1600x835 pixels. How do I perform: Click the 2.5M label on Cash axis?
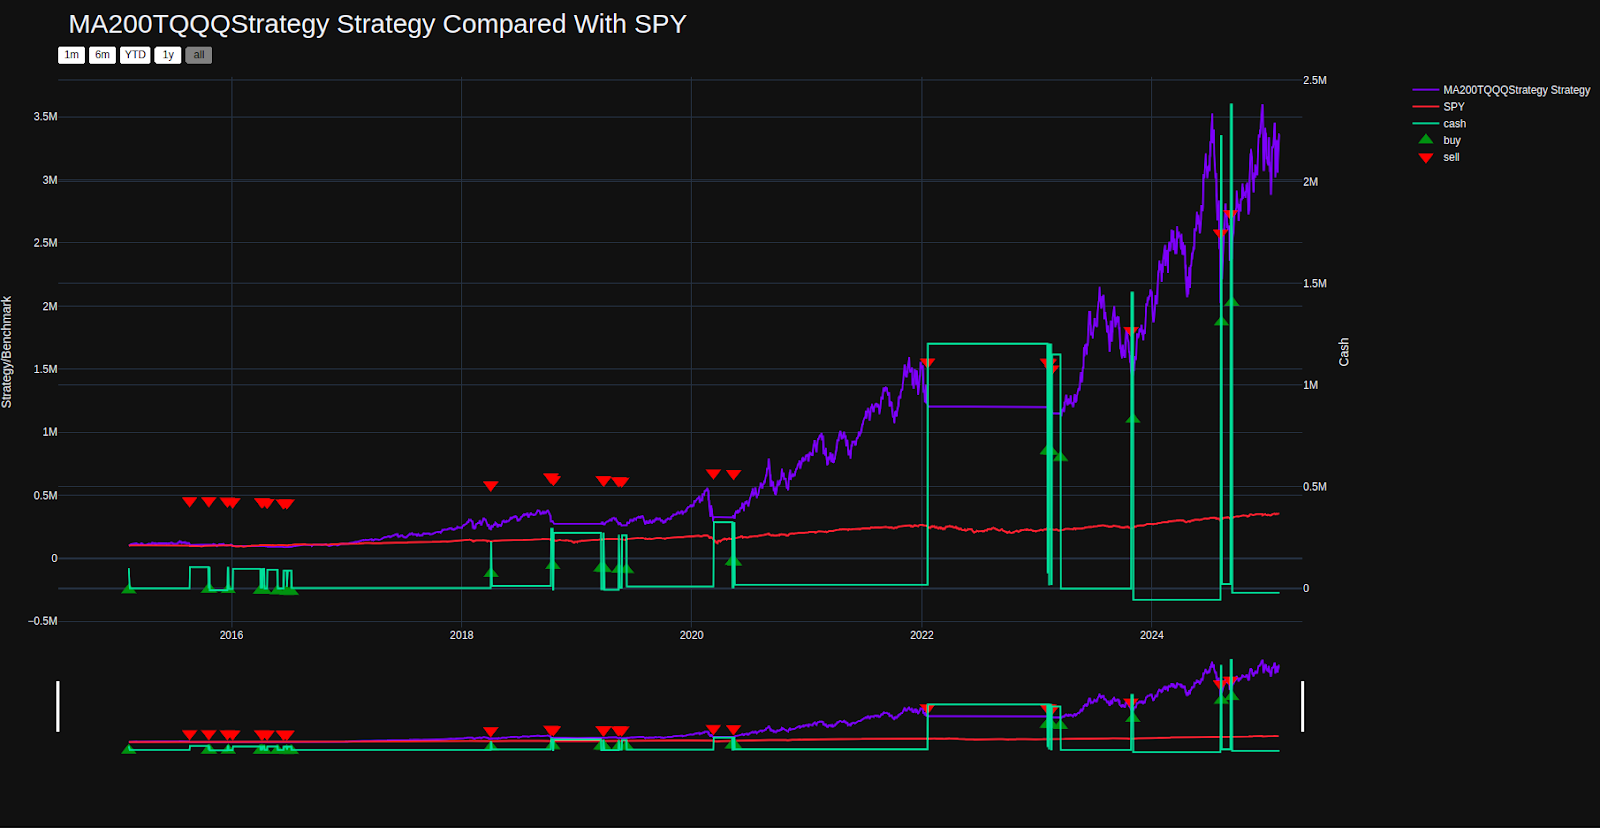1315,80
